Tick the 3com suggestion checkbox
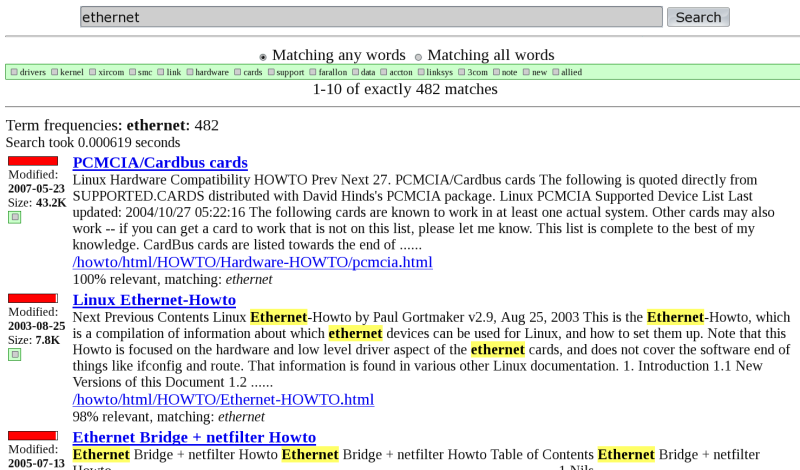This screenshot has height=470, width=800. tap(462, 72)
